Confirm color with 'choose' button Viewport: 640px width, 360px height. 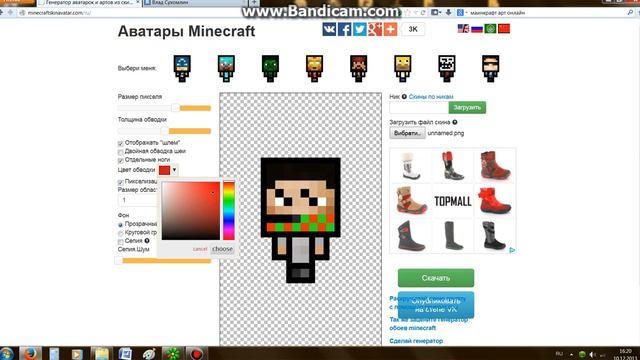click(222, 249)
